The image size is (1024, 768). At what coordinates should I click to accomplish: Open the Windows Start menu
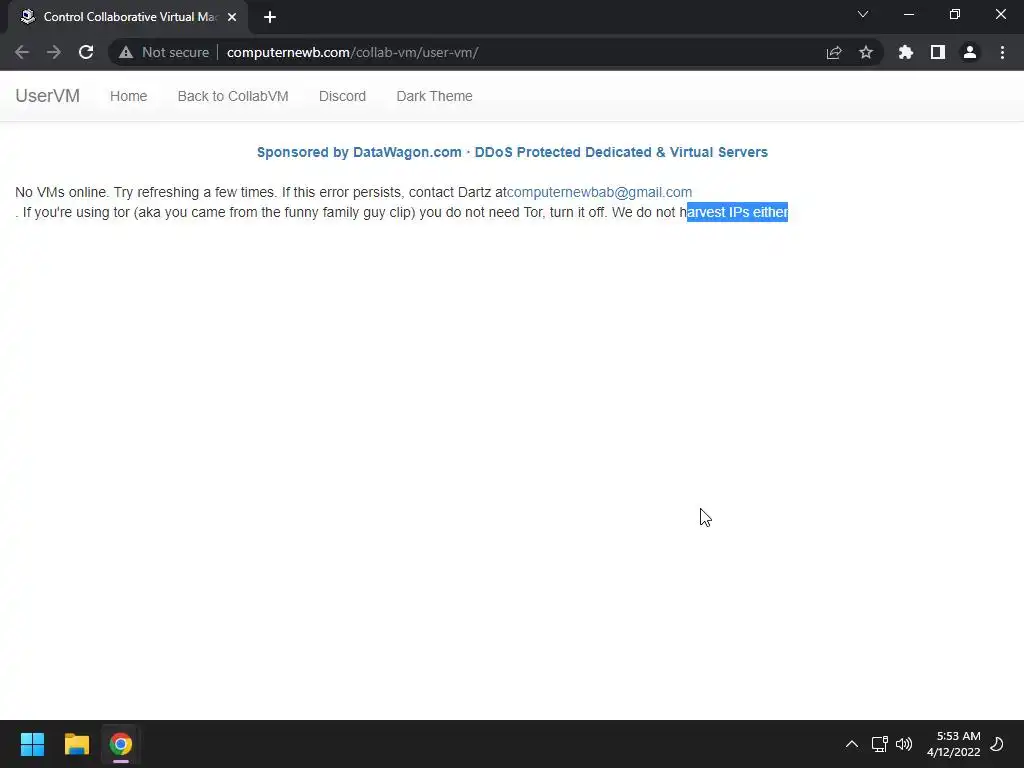click(32, 744)
